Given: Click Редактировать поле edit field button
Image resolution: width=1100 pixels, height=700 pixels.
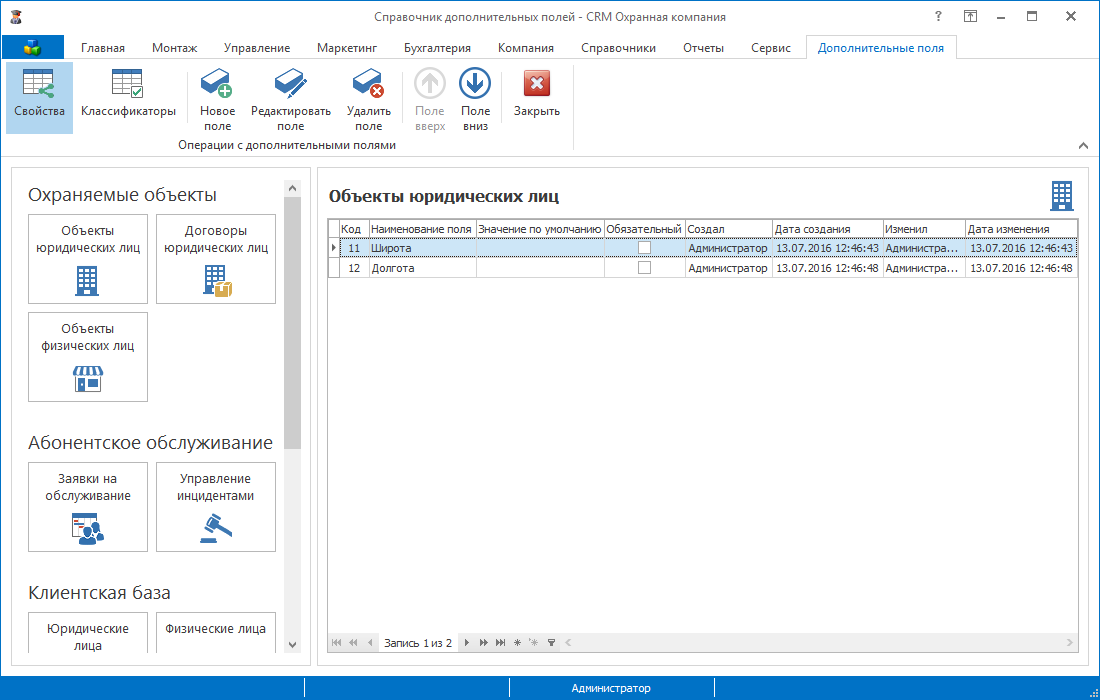Looking at the screenshot, I should coord(290,97).
